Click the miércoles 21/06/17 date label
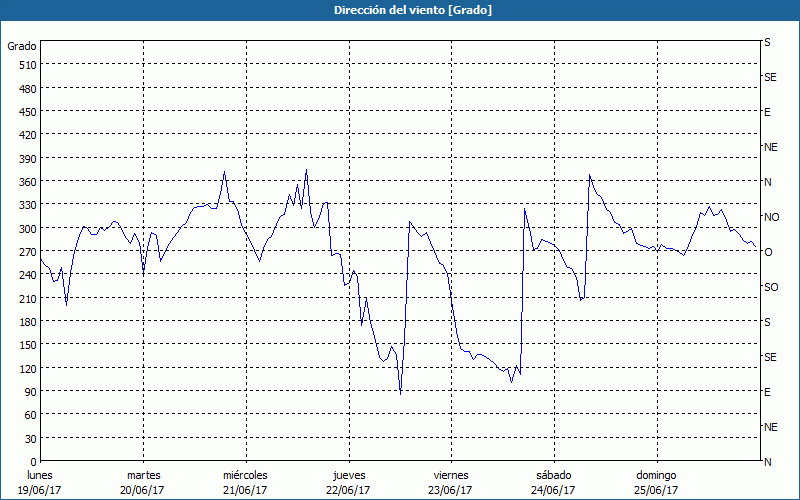 (245, 482)
